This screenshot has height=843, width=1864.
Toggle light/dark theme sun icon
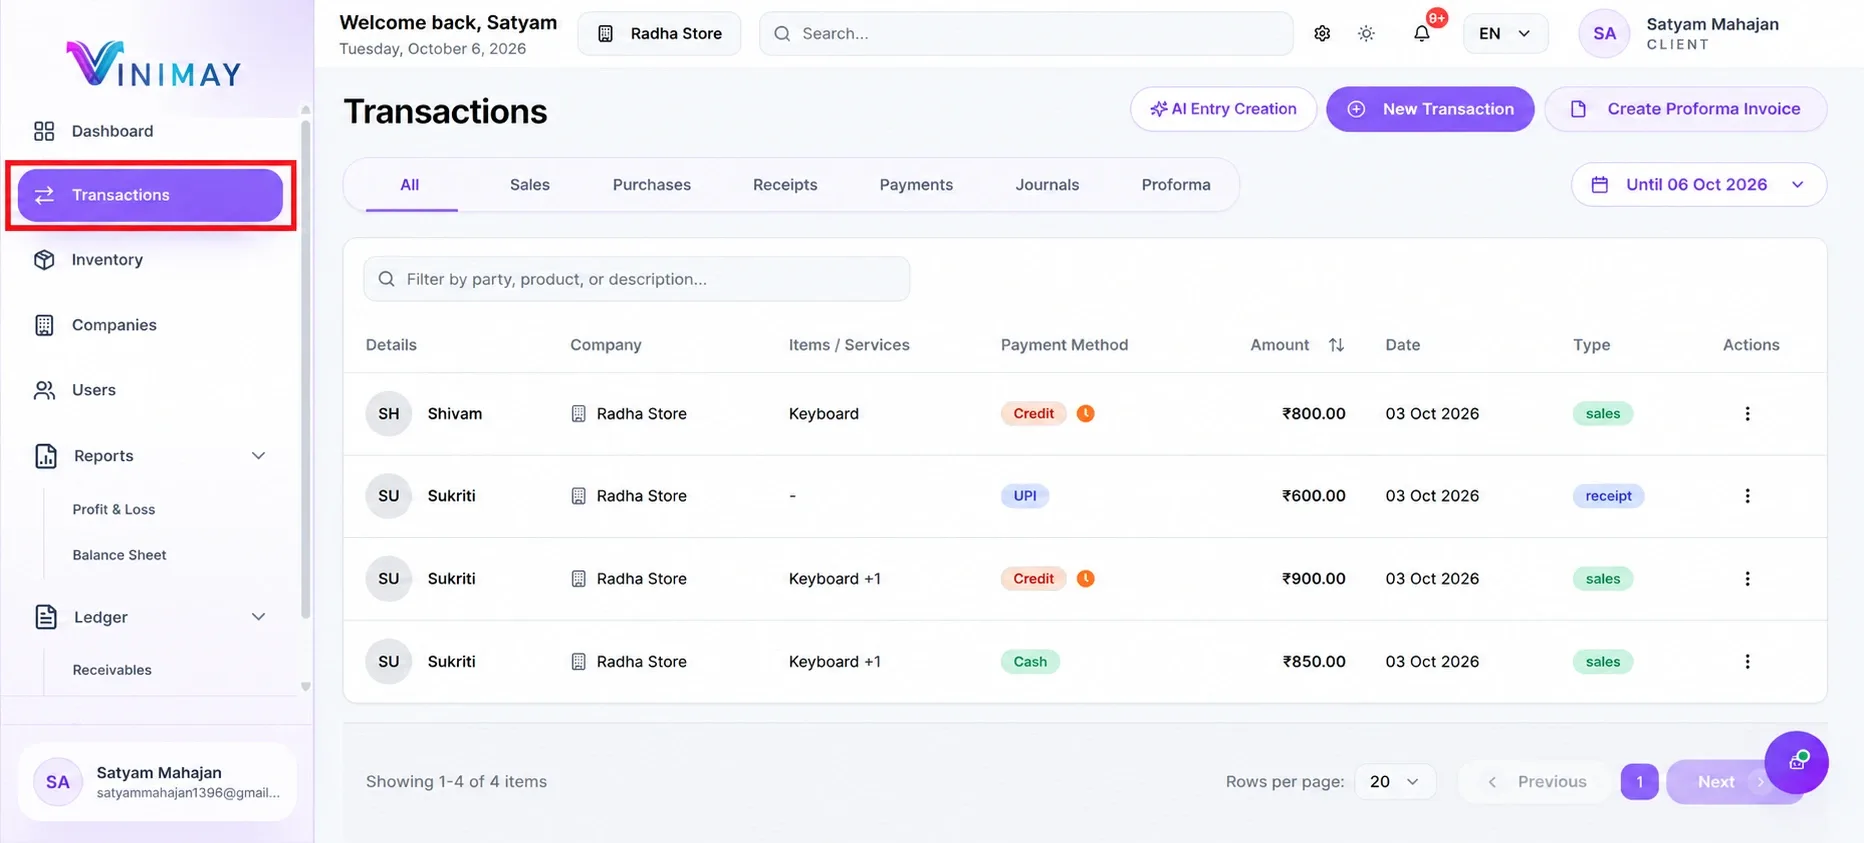pos(1366,34)
